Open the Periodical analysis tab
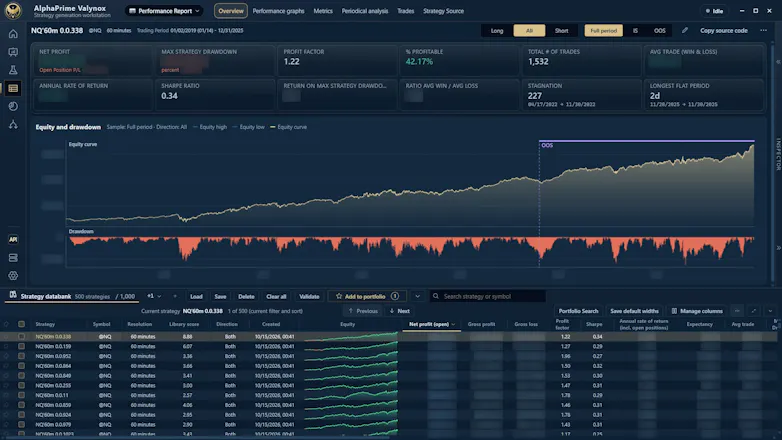This screenshot has width=782, height=440. click(365, 11)
